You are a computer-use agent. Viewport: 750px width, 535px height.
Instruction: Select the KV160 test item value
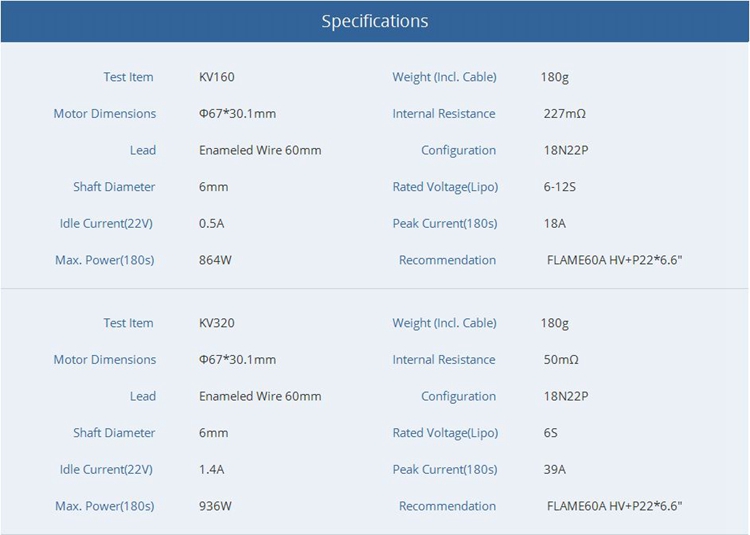click(217, 77)
